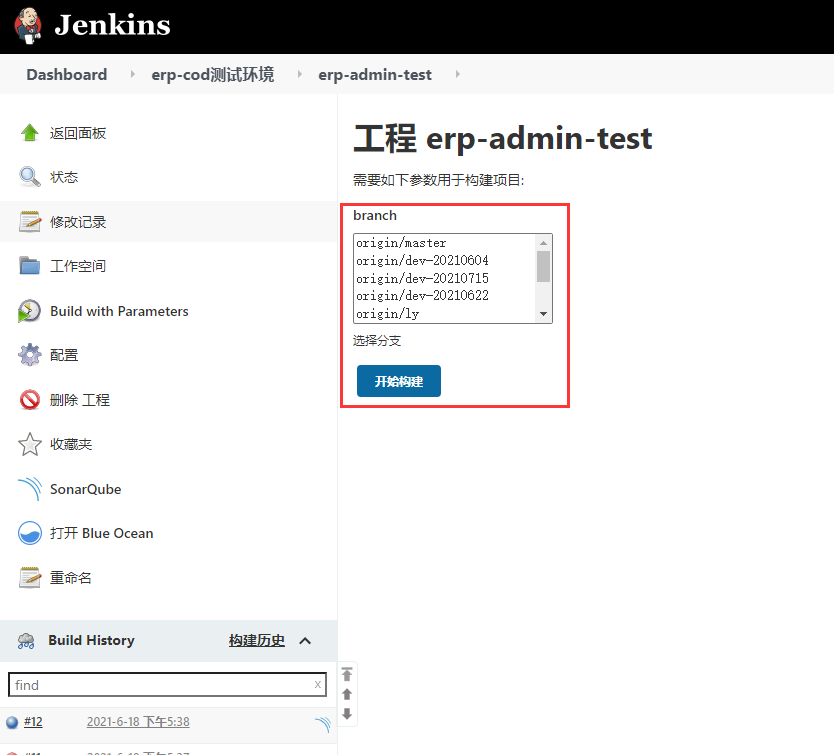Choose 删除 工程 in the sidebar
Screen dimensions: 834x755
(x=80, y=400)
